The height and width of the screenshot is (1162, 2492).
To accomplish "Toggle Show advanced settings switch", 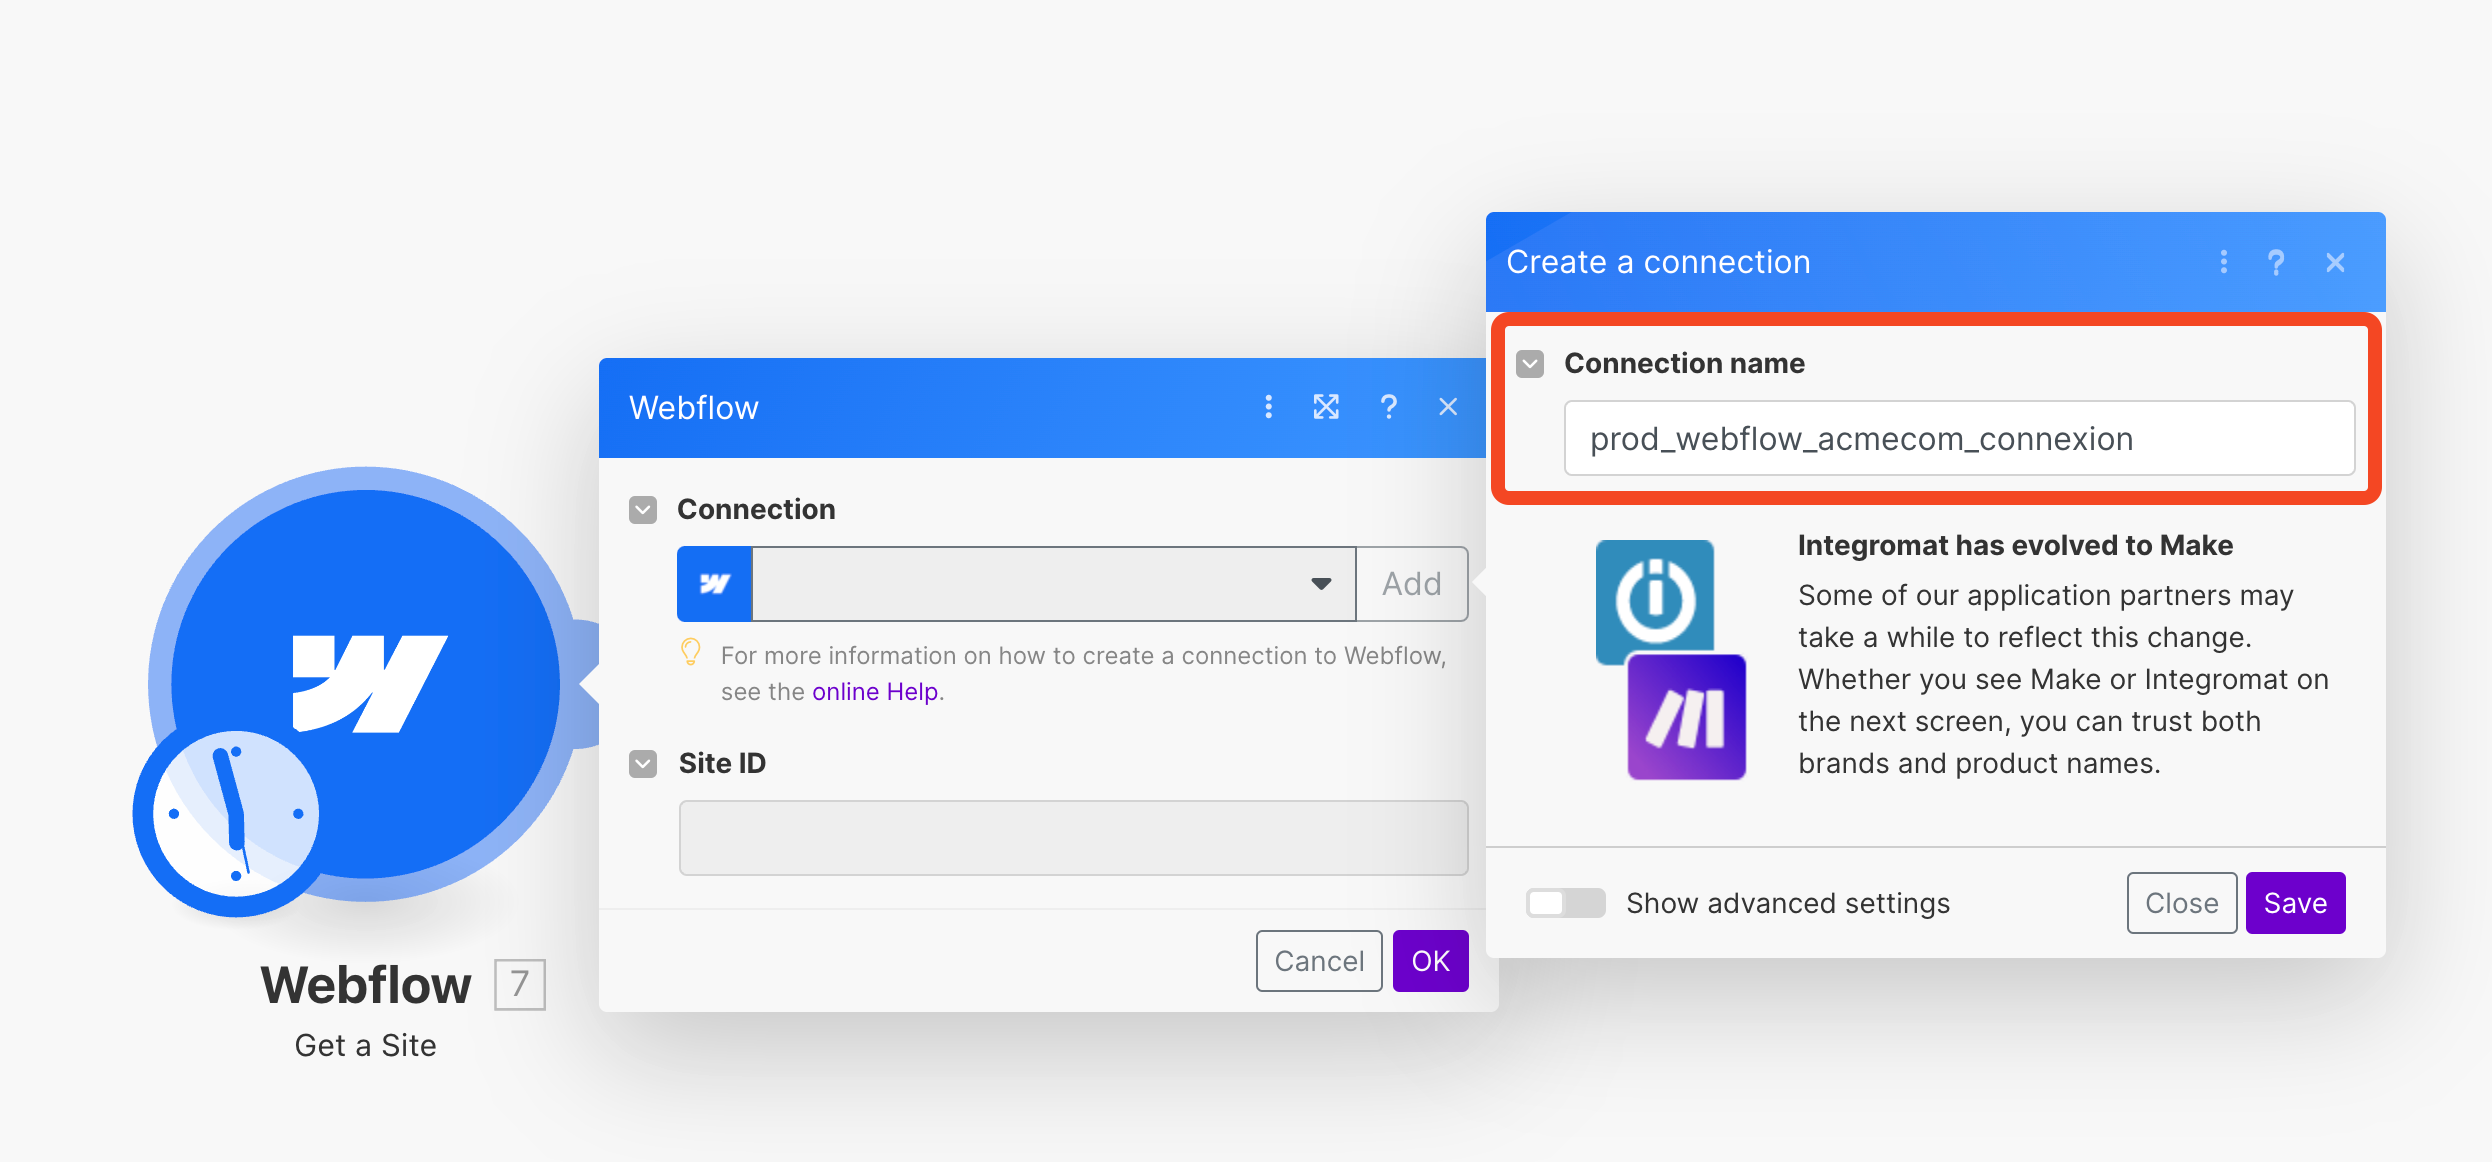I will pos(1565,903).
